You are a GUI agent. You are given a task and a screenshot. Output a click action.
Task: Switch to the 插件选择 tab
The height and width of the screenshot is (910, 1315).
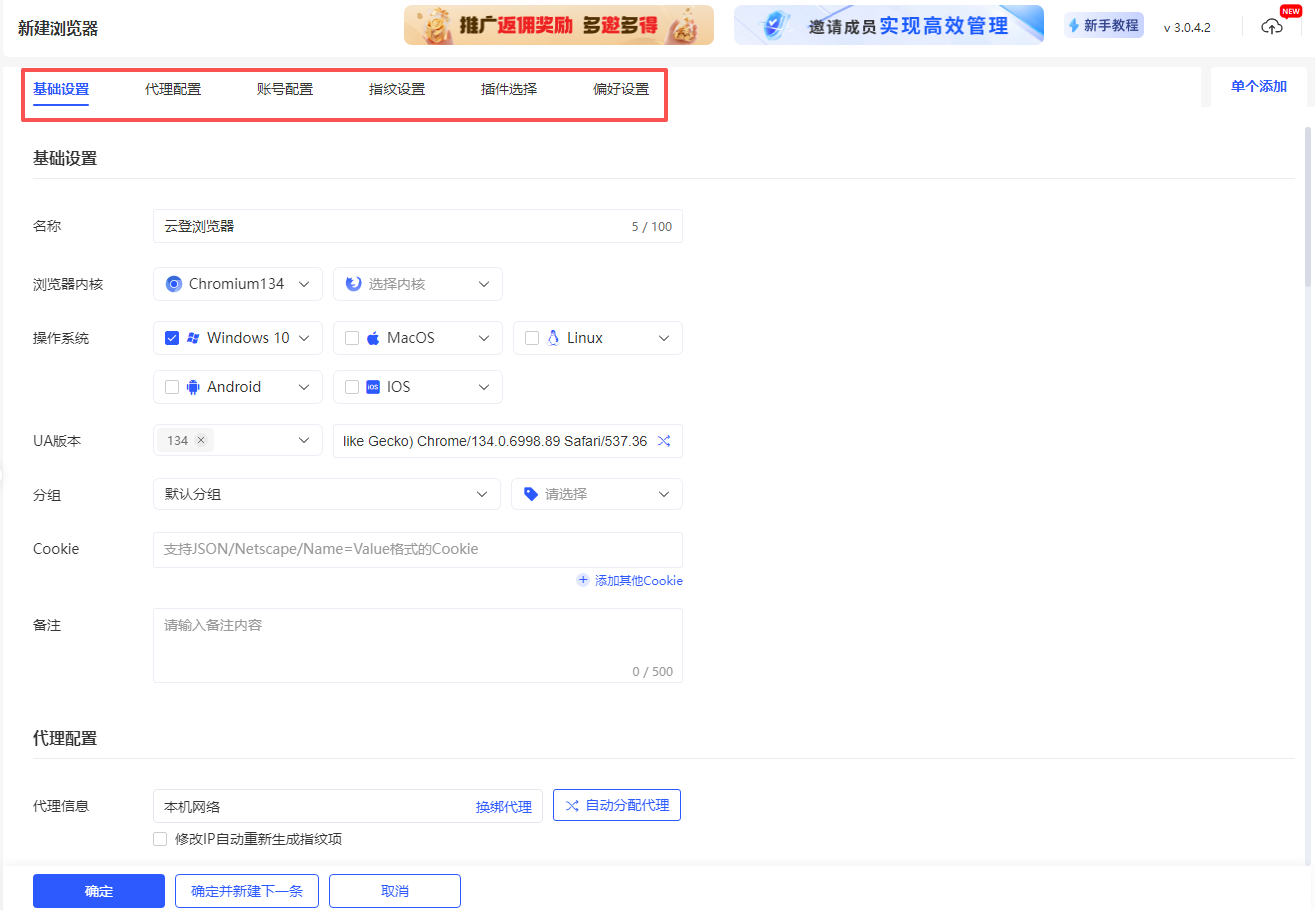pos(508,88)
